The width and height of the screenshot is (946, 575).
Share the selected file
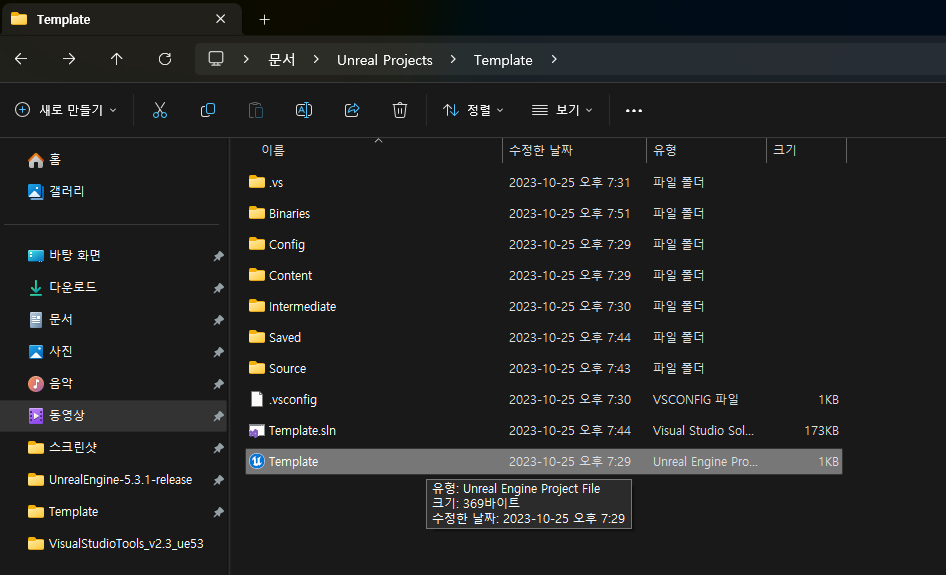[x=352, y=110]
